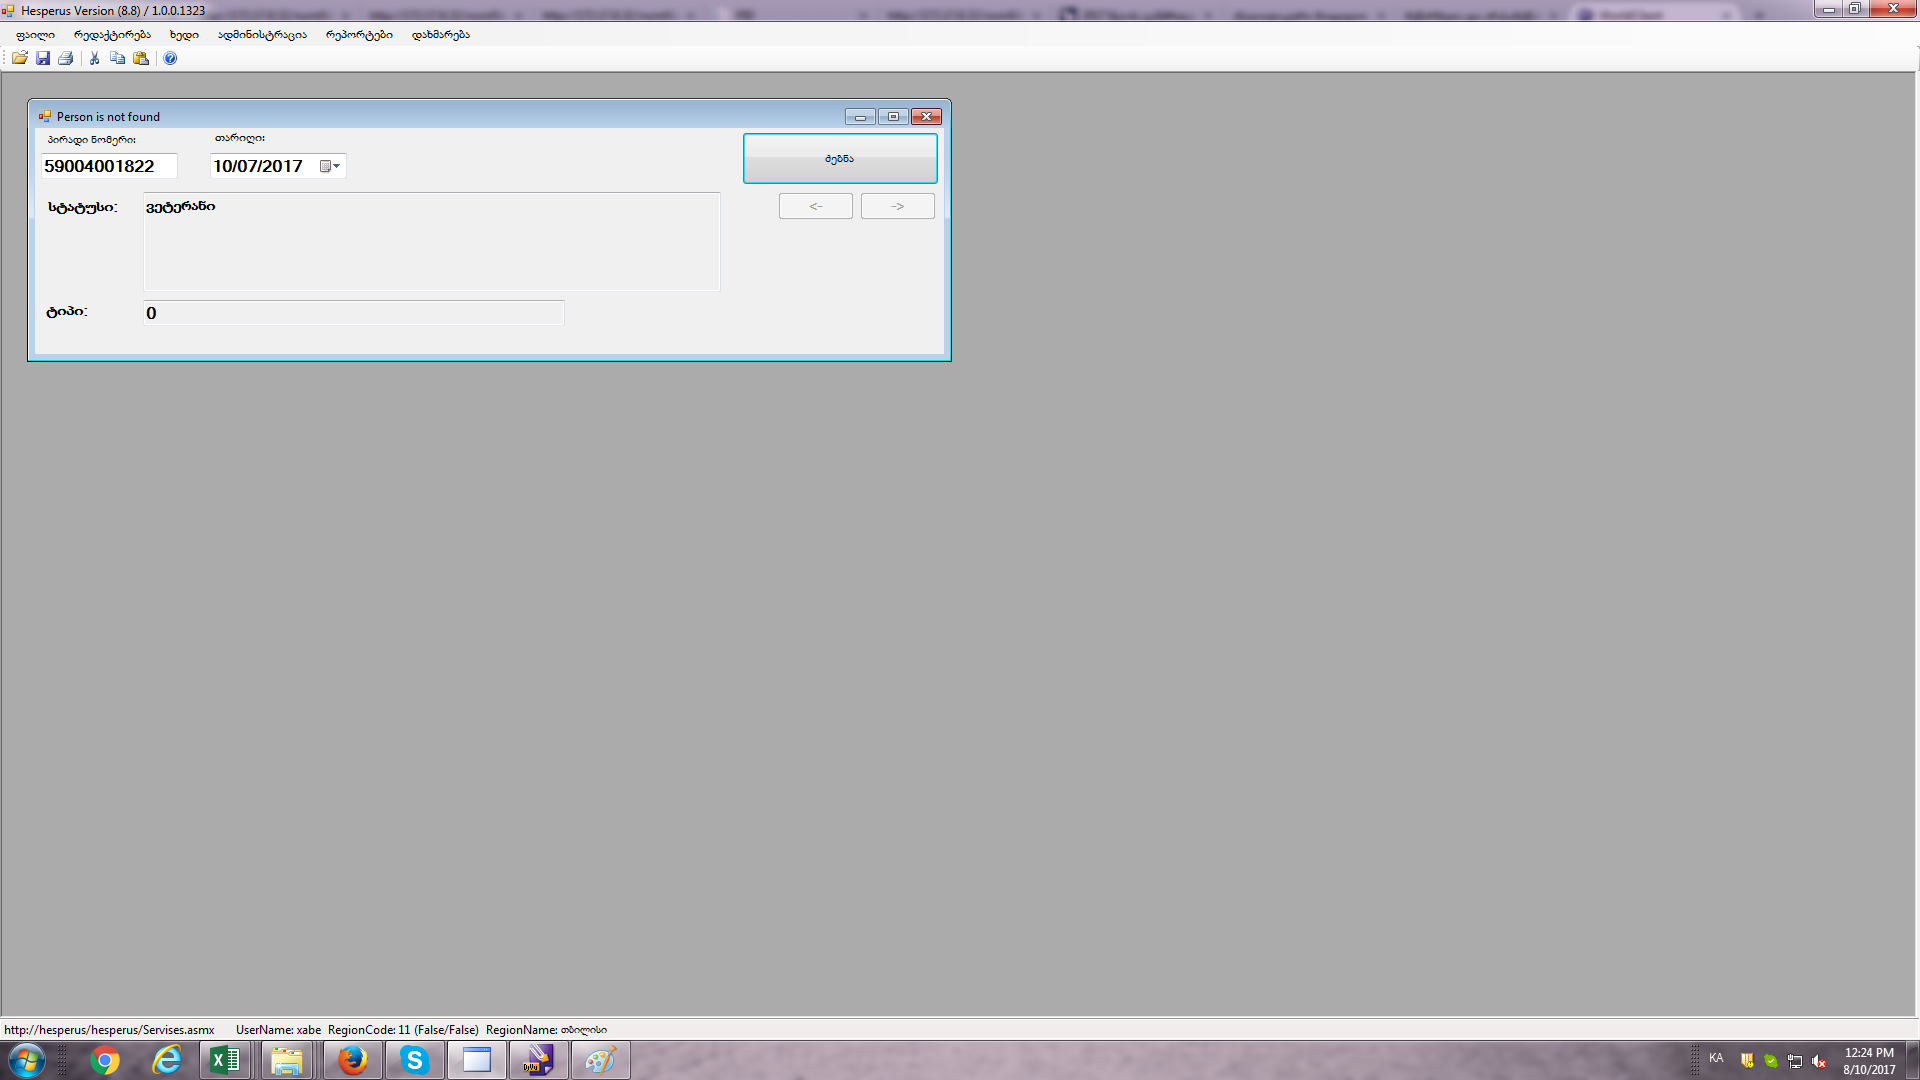Click the Save floppy disk icon
1920x1080 pixels.
click(43, 58)
